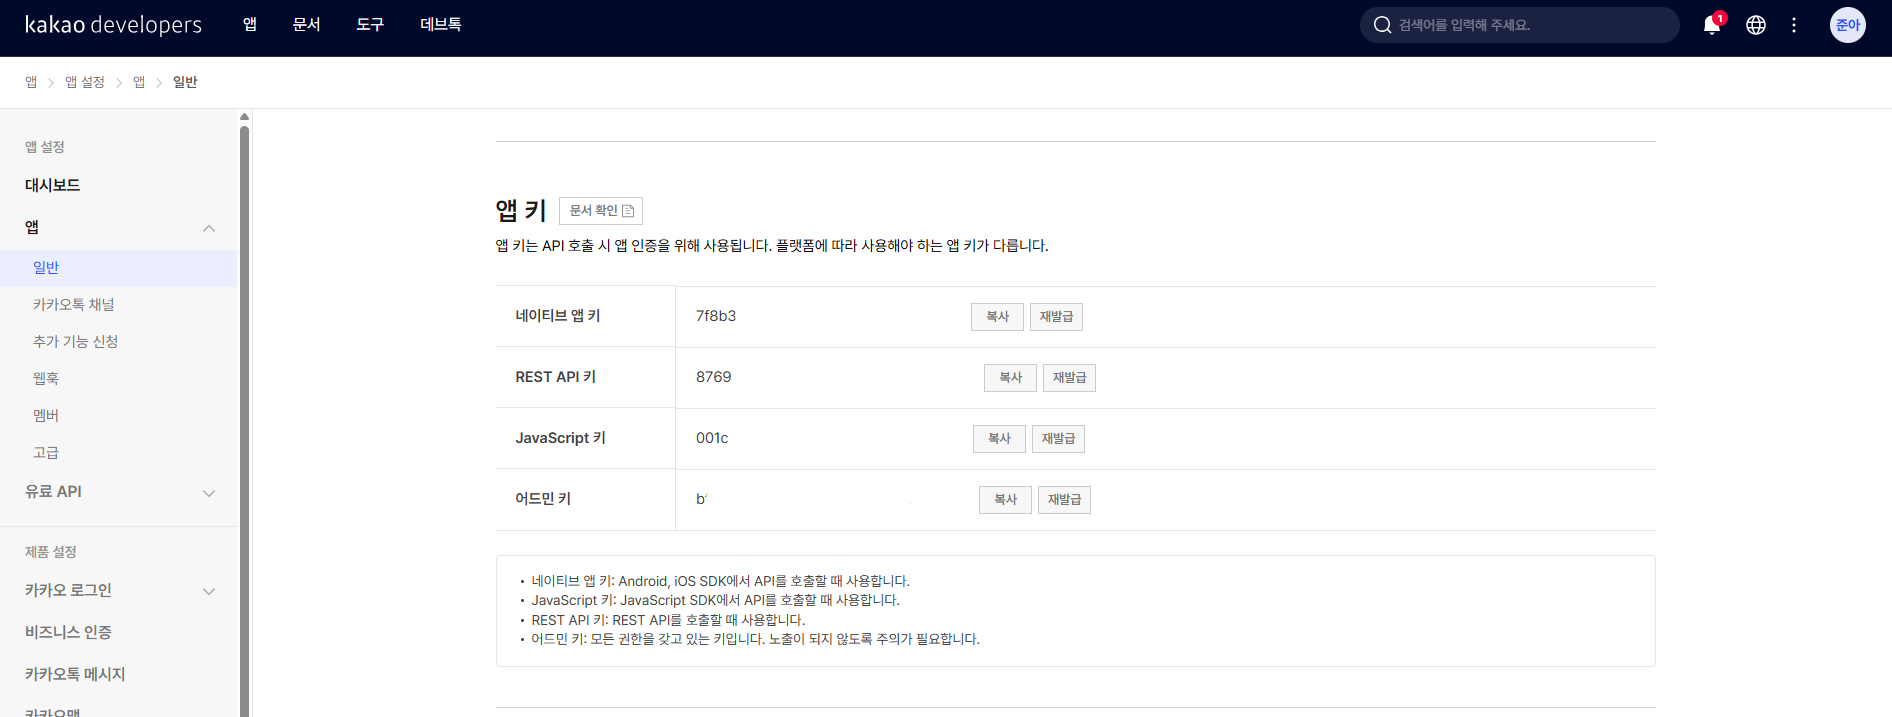Click the sidebar vertical scrollbar
The height and width of the screenshot is (717, 1892).
click(x=244, y=400)
